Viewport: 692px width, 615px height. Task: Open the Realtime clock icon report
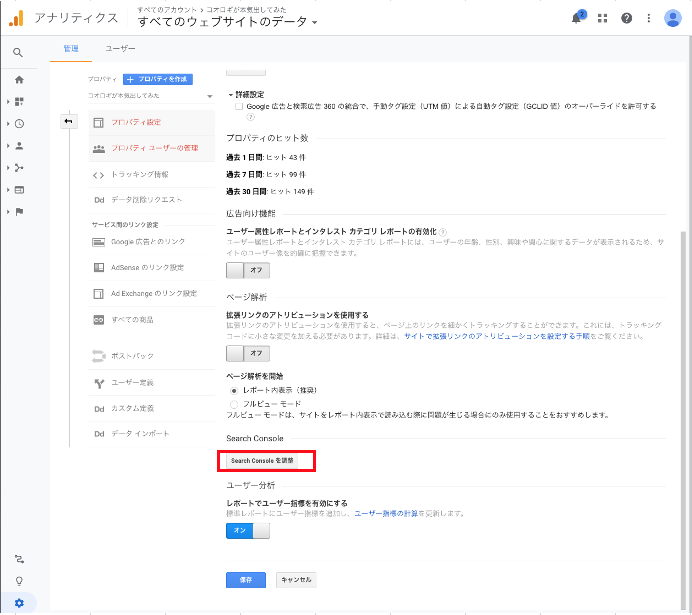[x=19, y=123]
